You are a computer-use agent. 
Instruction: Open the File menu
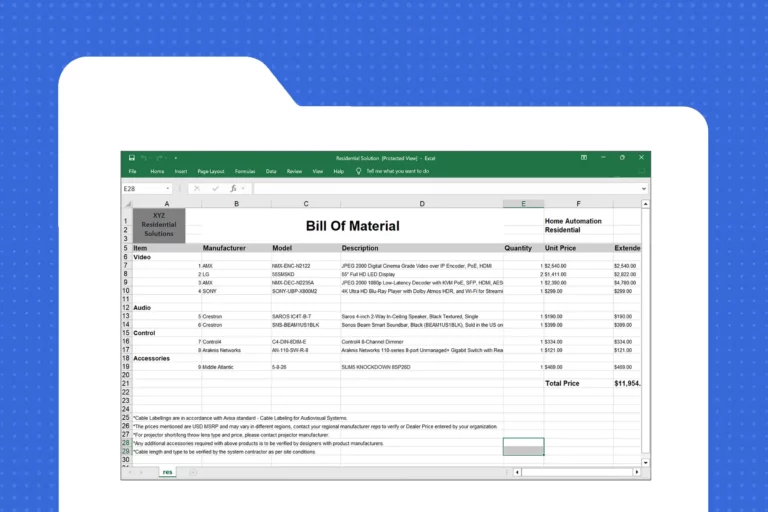click(x=132, y=171)
